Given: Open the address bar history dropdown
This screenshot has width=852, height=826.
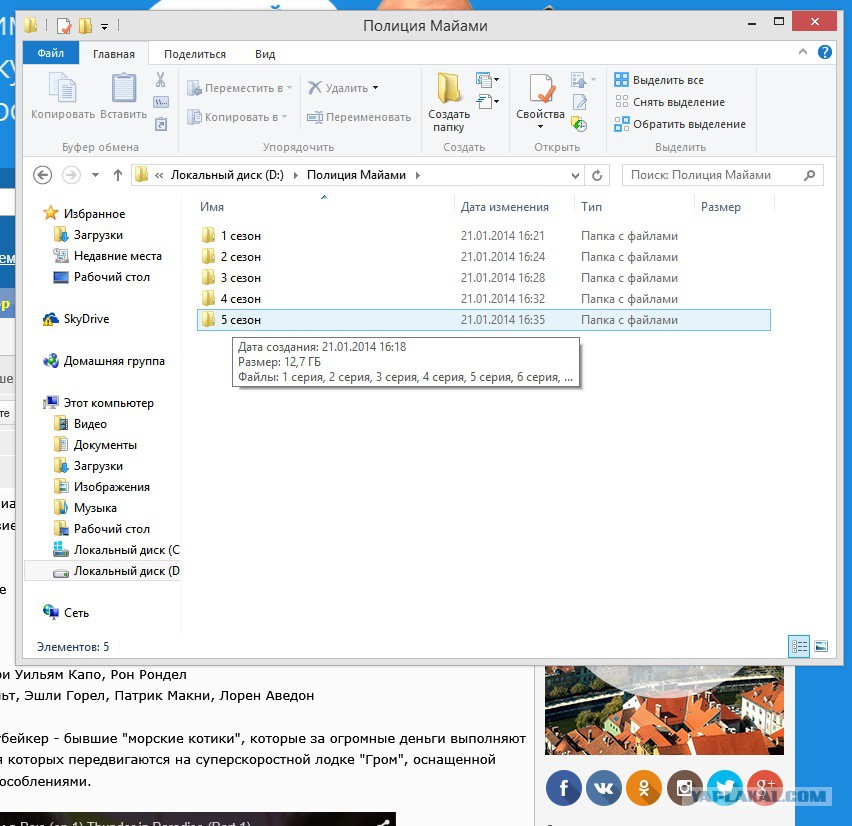Looking at the screenshot, I should point(575,176).
